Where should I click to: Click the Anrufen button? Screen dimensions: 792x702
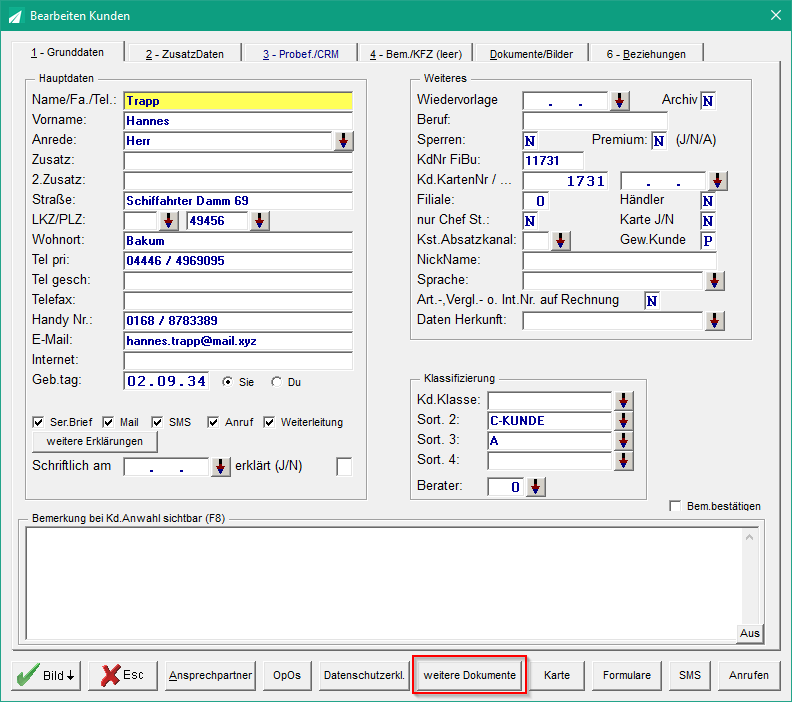749,675
